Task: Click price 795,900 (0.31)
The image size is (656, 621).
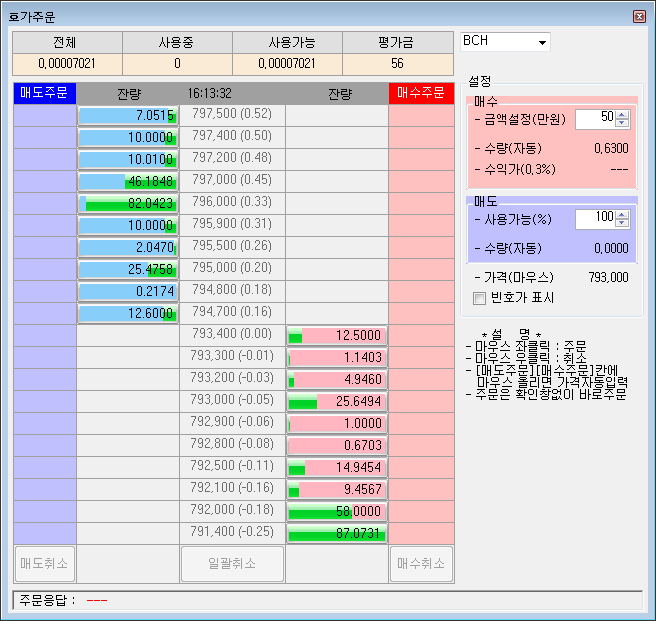Action: pos(232,224)
